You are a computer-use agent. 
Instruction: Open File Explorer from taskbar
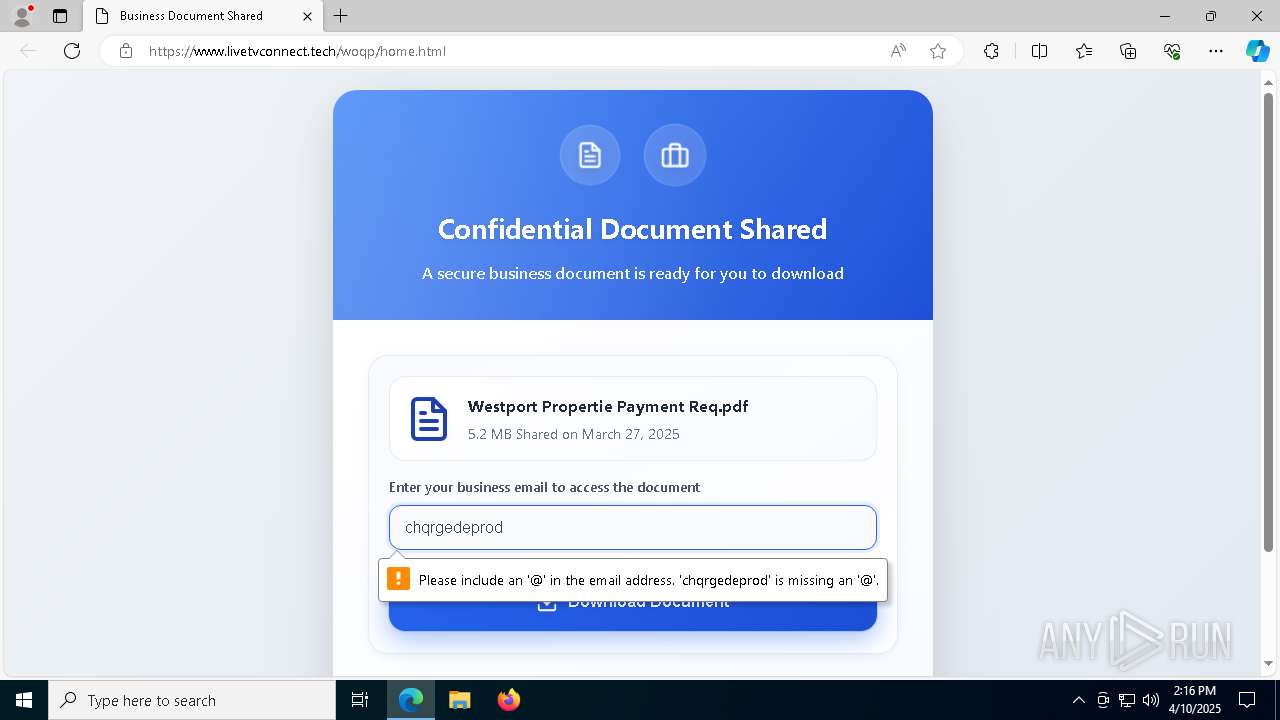[459, 700]
